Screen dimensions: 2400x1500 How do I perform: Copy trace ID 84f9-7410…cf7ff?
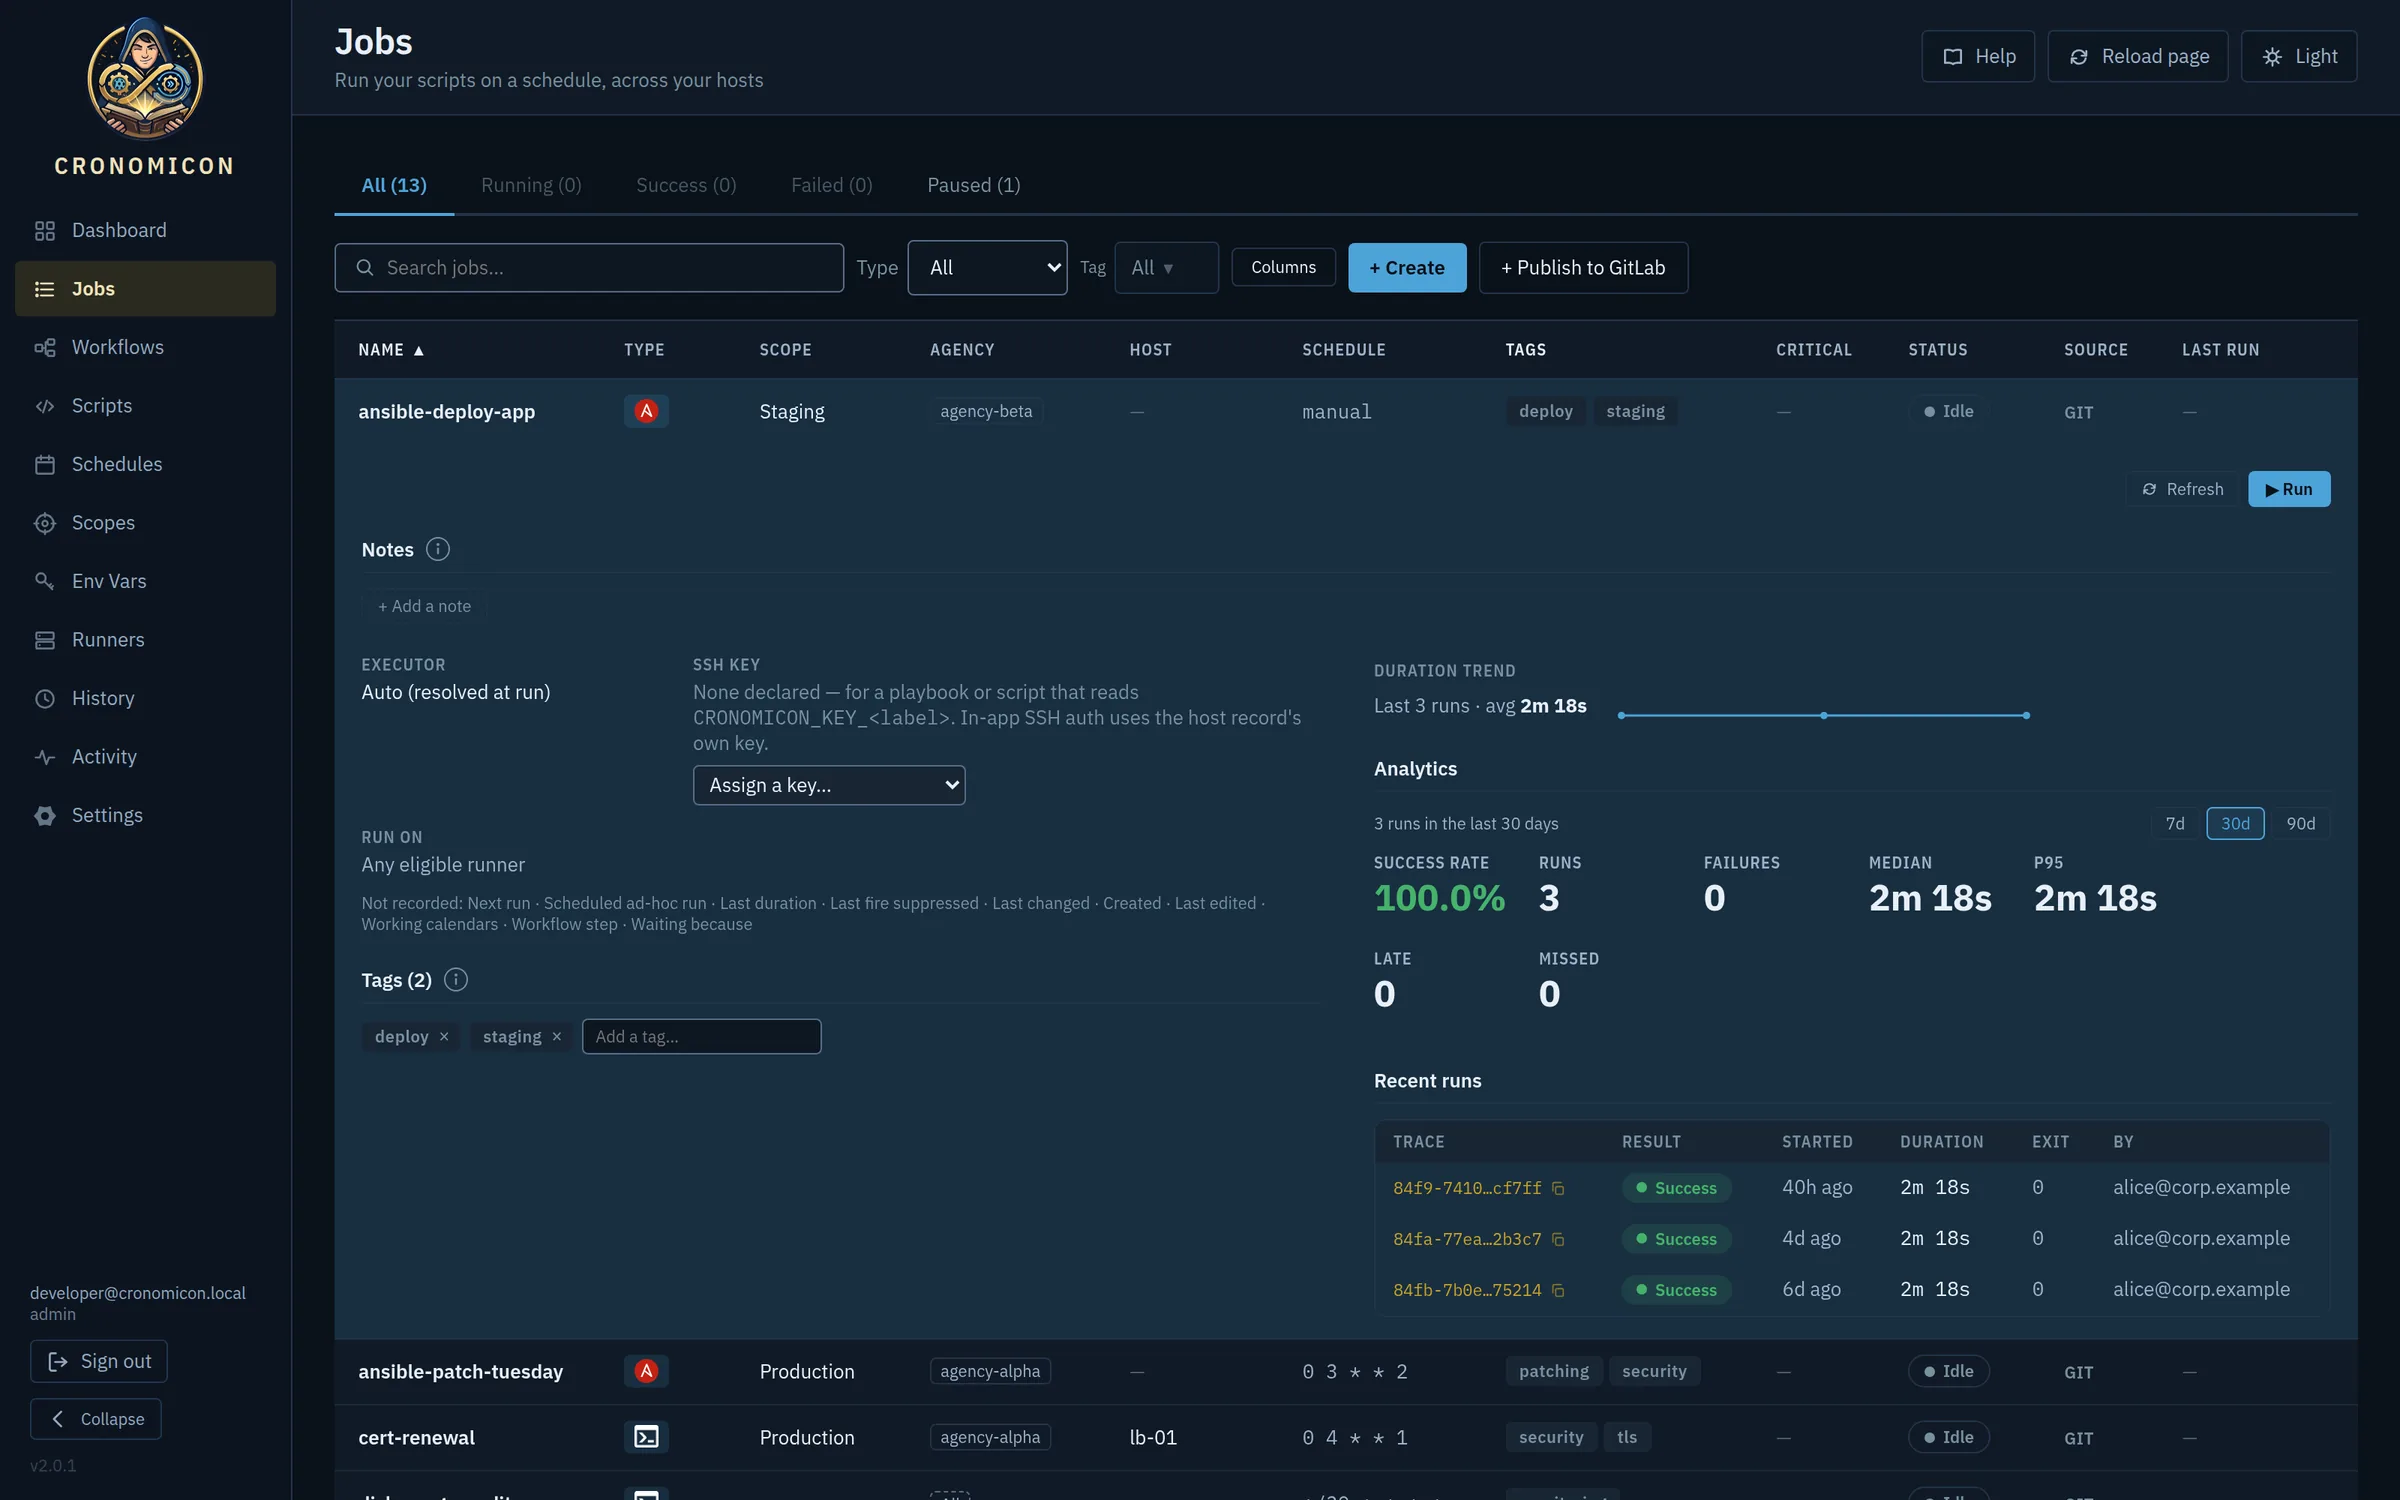point(1558,1188)
